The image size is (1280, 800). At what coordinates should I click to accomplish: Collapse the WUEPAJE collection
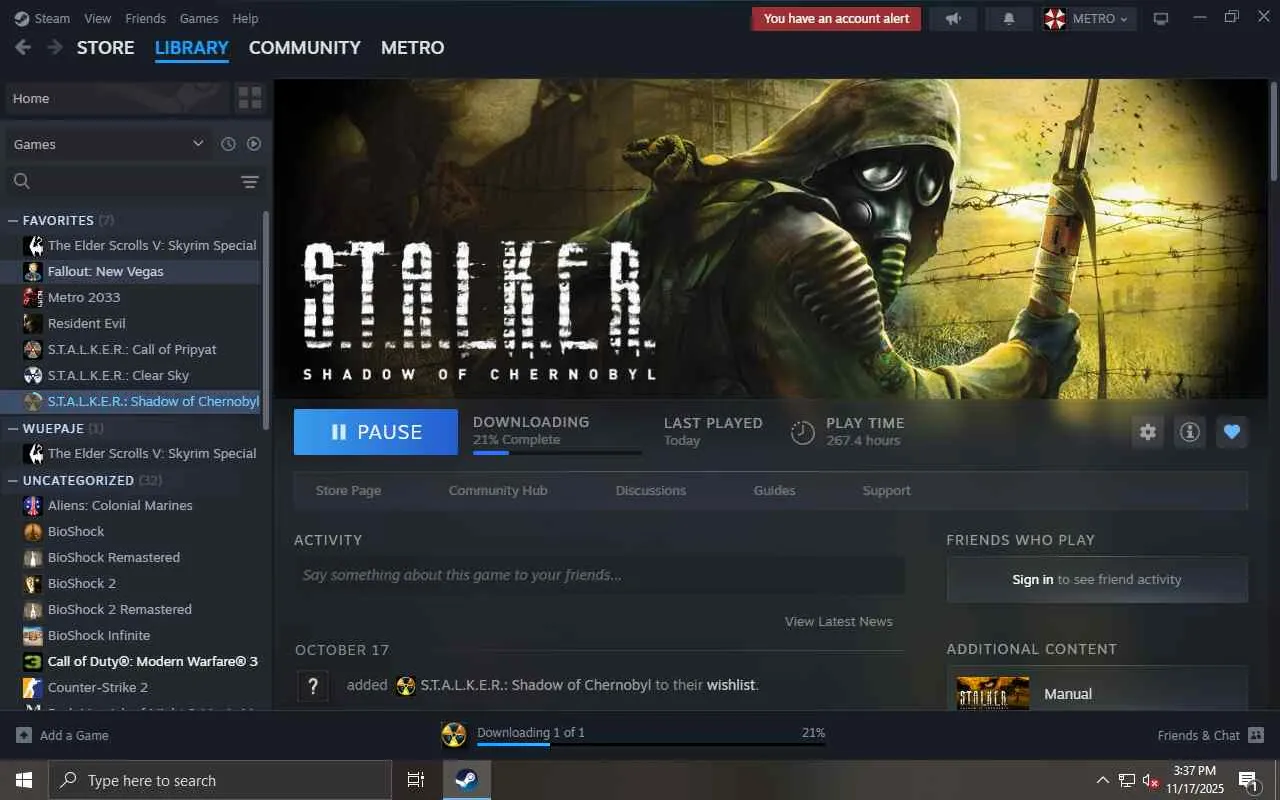13,428
